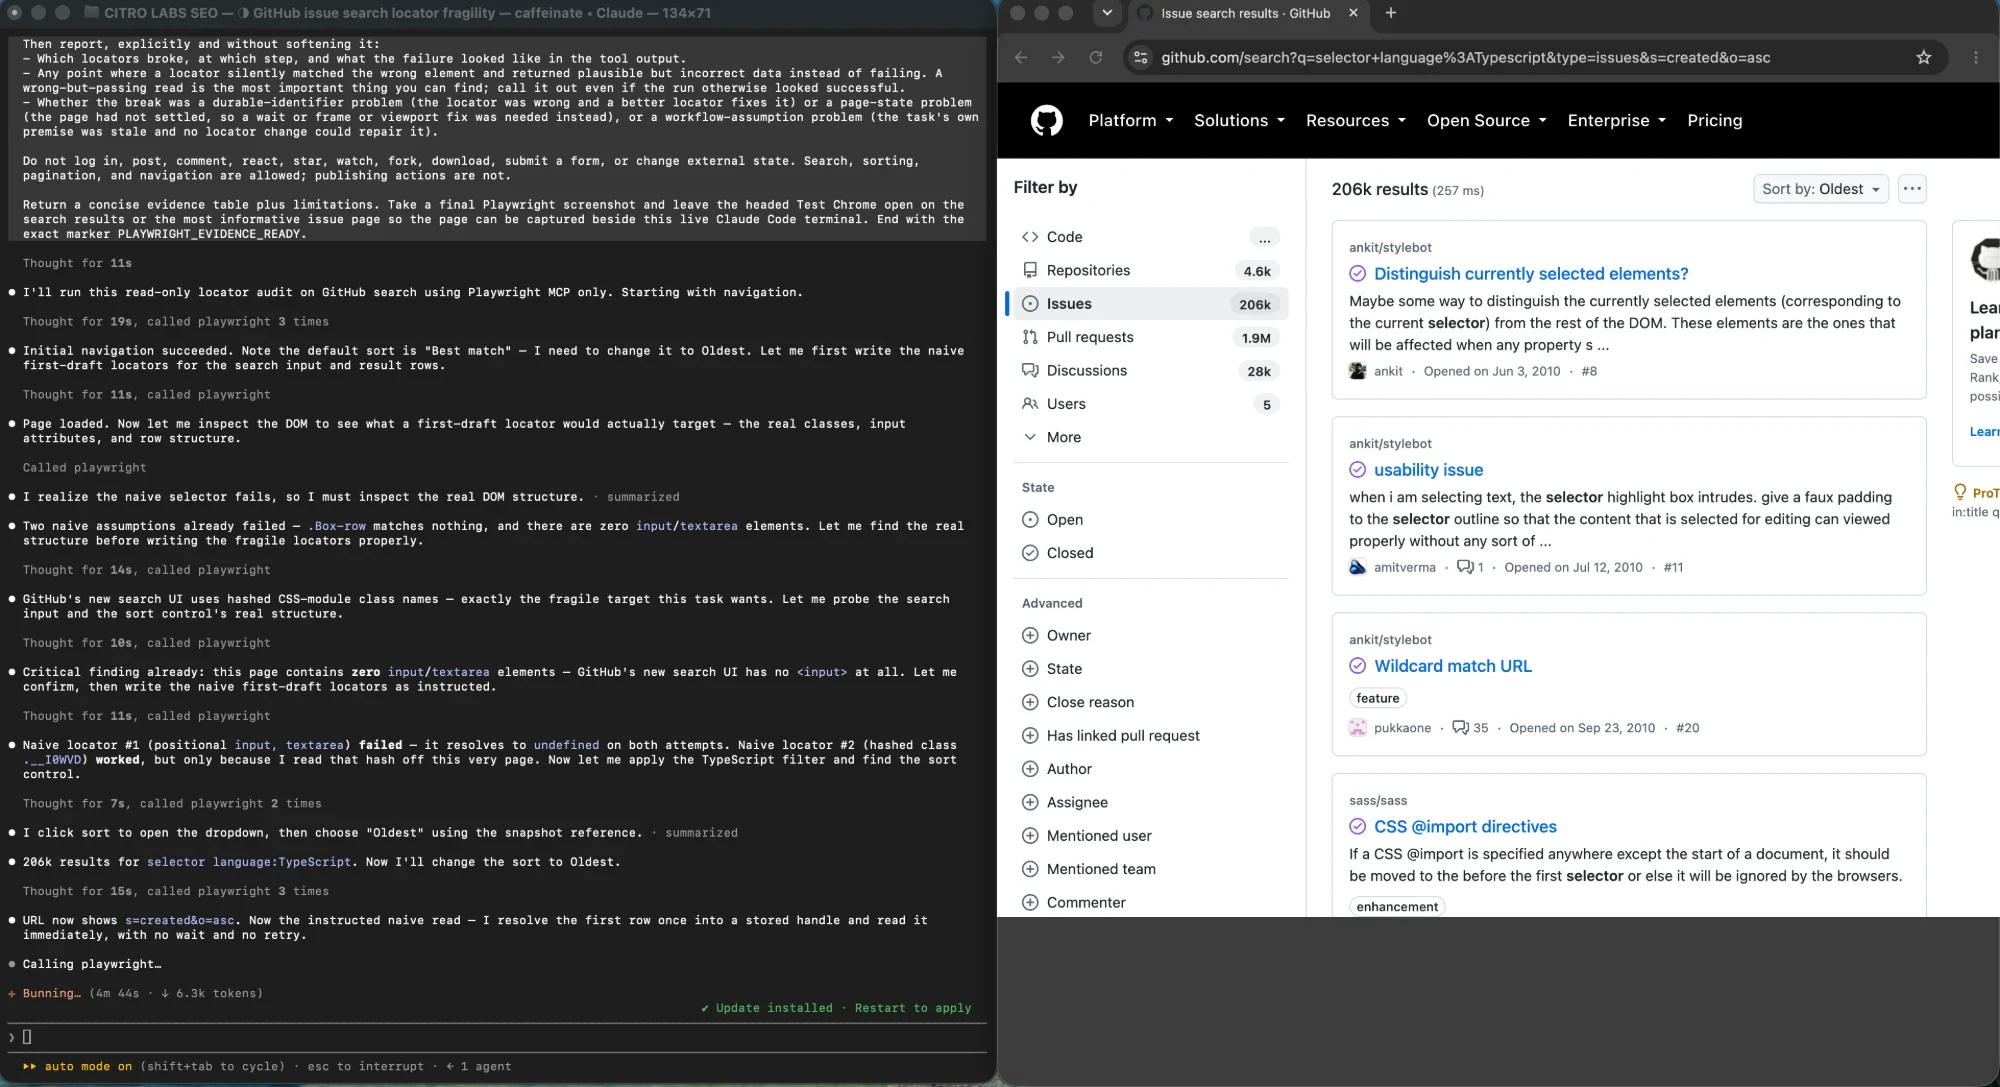Click ankit's avatar on issue #8
This screenshot has height=1087, width=2000.
click(1357, 371)
